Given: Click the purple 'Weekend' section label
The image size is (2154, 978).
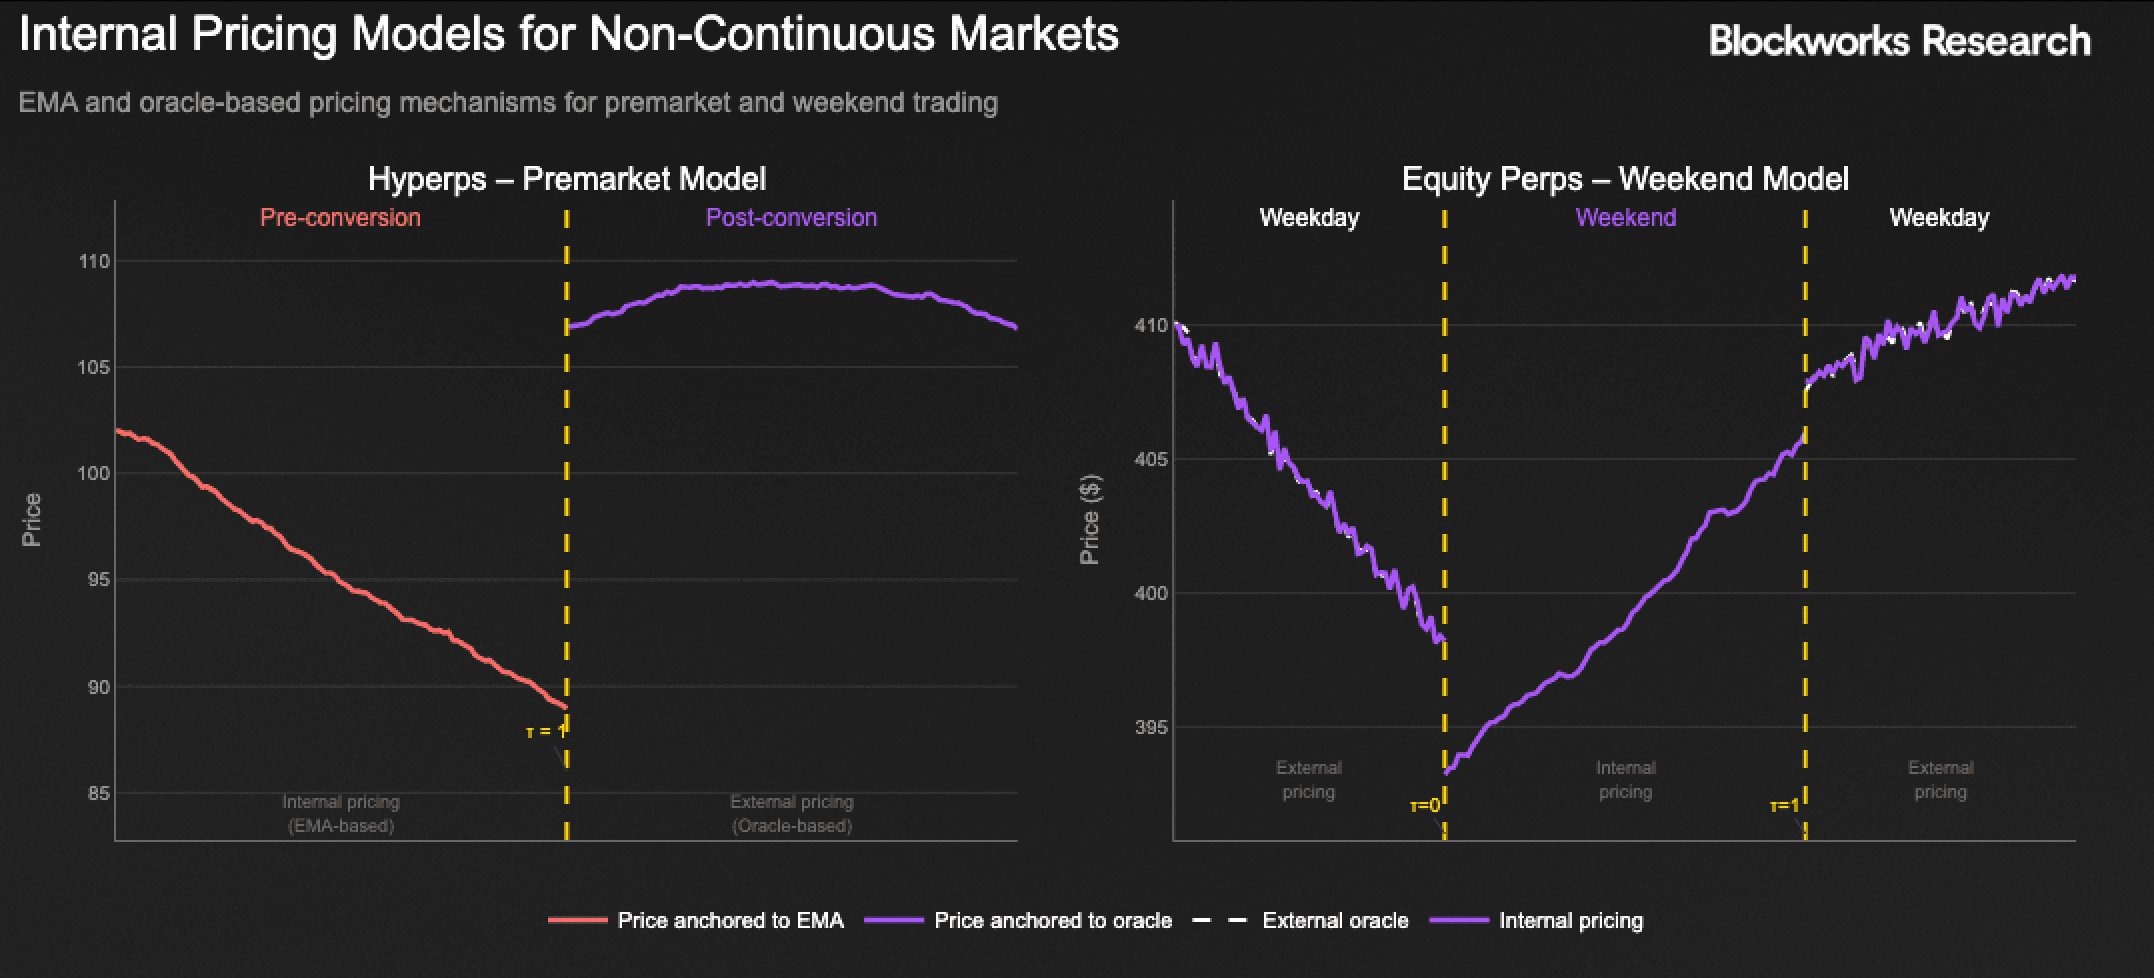Looking at the screenshot, I should point(1625,218).
